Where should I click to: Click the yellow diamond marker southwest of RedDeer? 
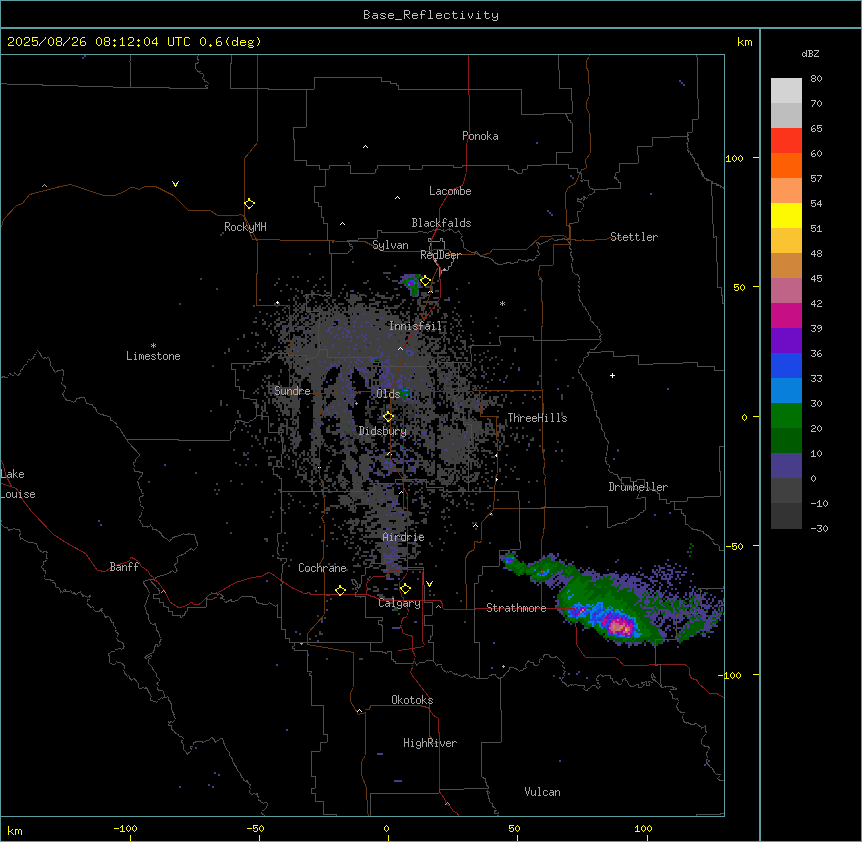coord(426,281)
